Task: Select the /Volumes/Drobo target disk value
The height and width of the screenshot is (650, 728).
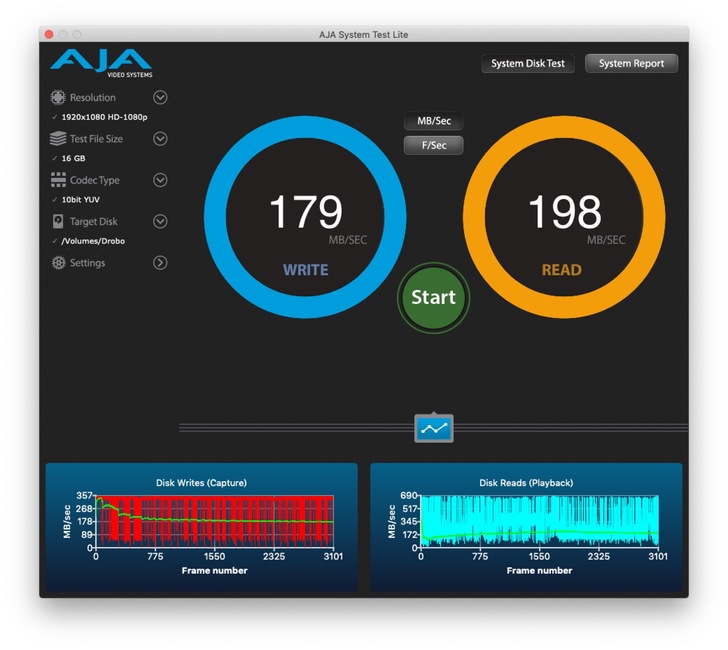Action: click(93, 241)
